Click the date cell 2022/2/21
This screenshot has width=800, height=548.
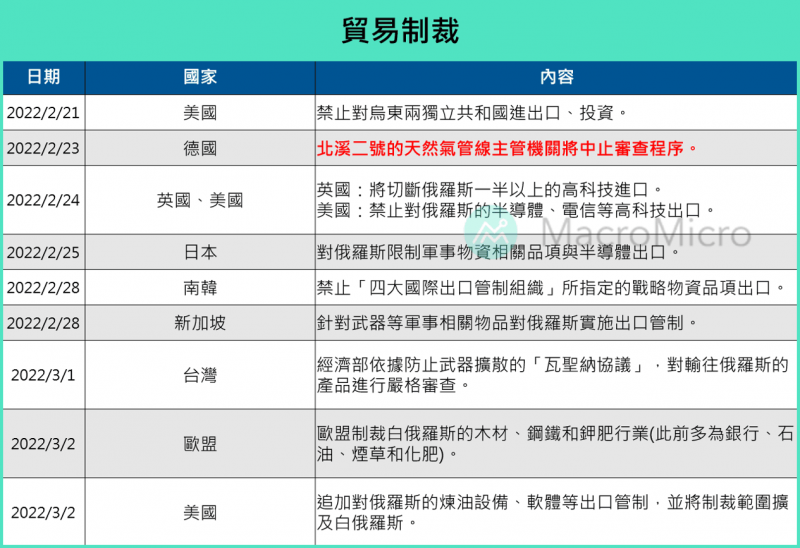(x=43, y=113)
